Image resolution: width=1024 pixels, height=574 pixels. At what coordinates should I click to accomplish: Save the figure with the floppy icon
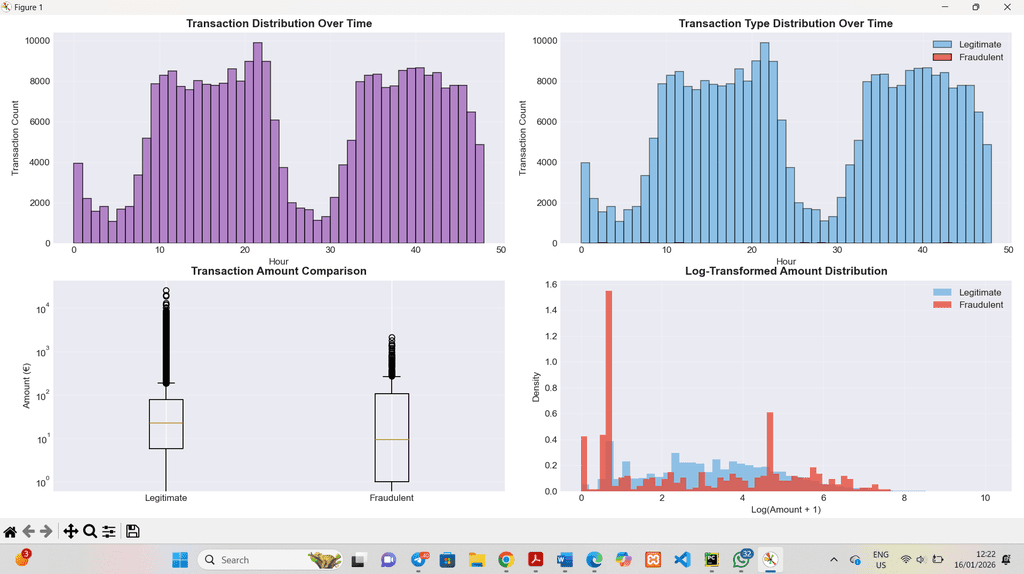click(x=133, y=532)
